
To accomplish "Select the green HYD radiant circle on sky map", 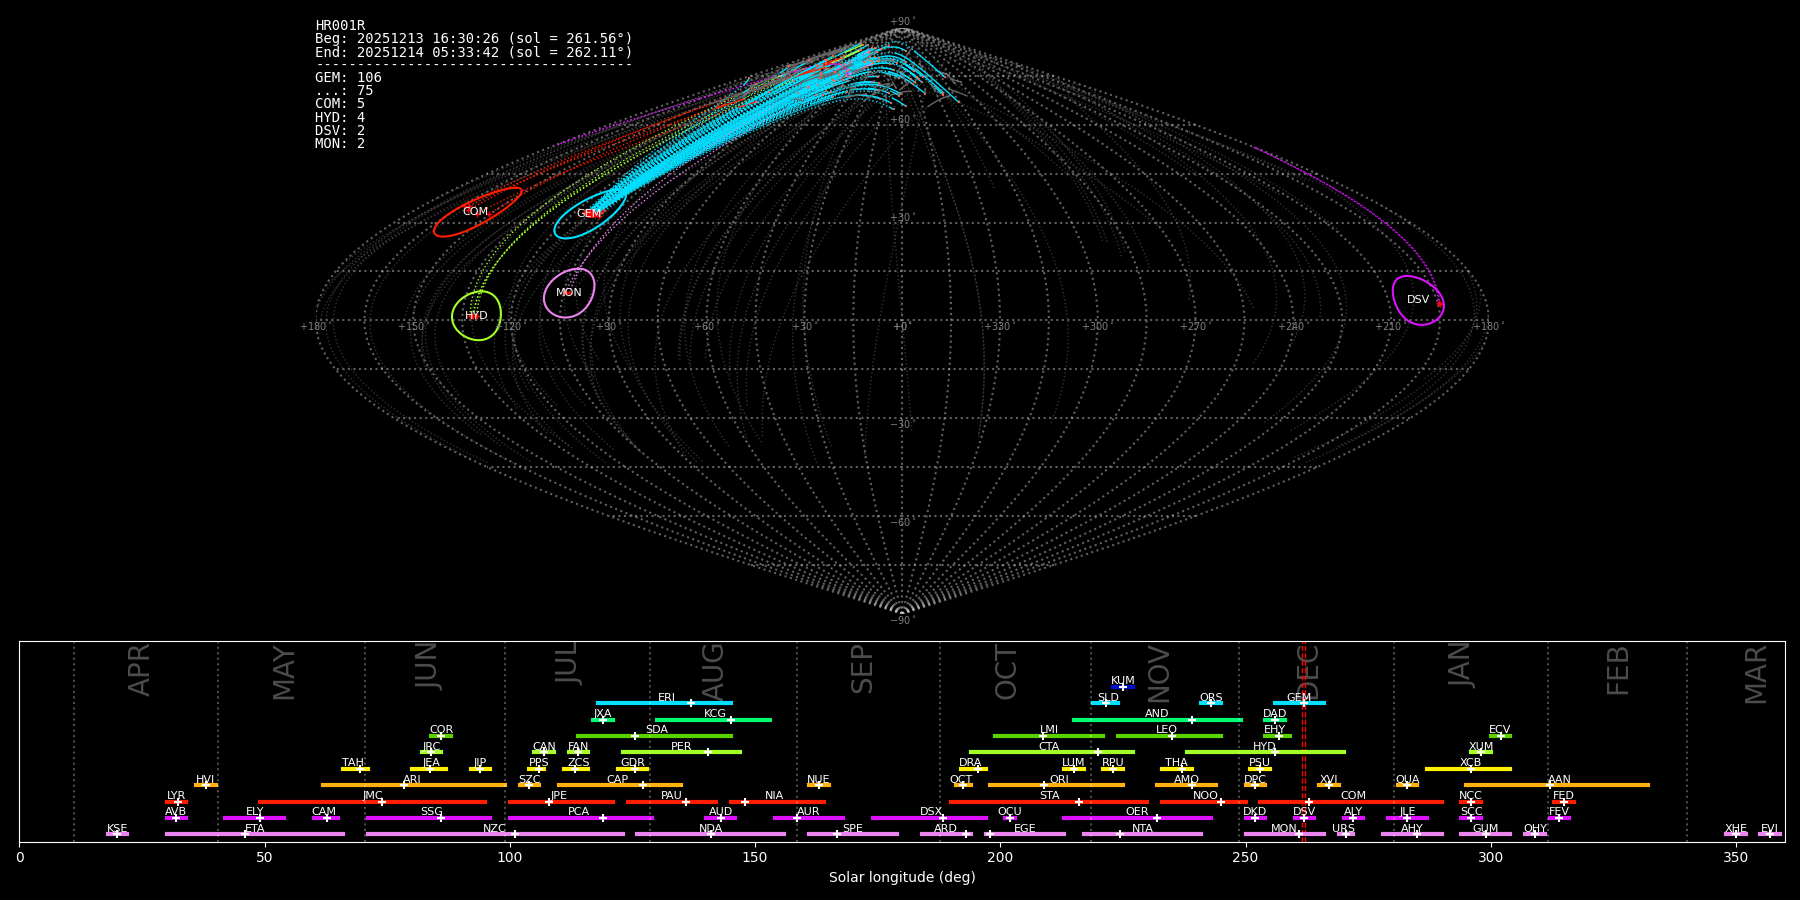I will (x=476, y=316).
